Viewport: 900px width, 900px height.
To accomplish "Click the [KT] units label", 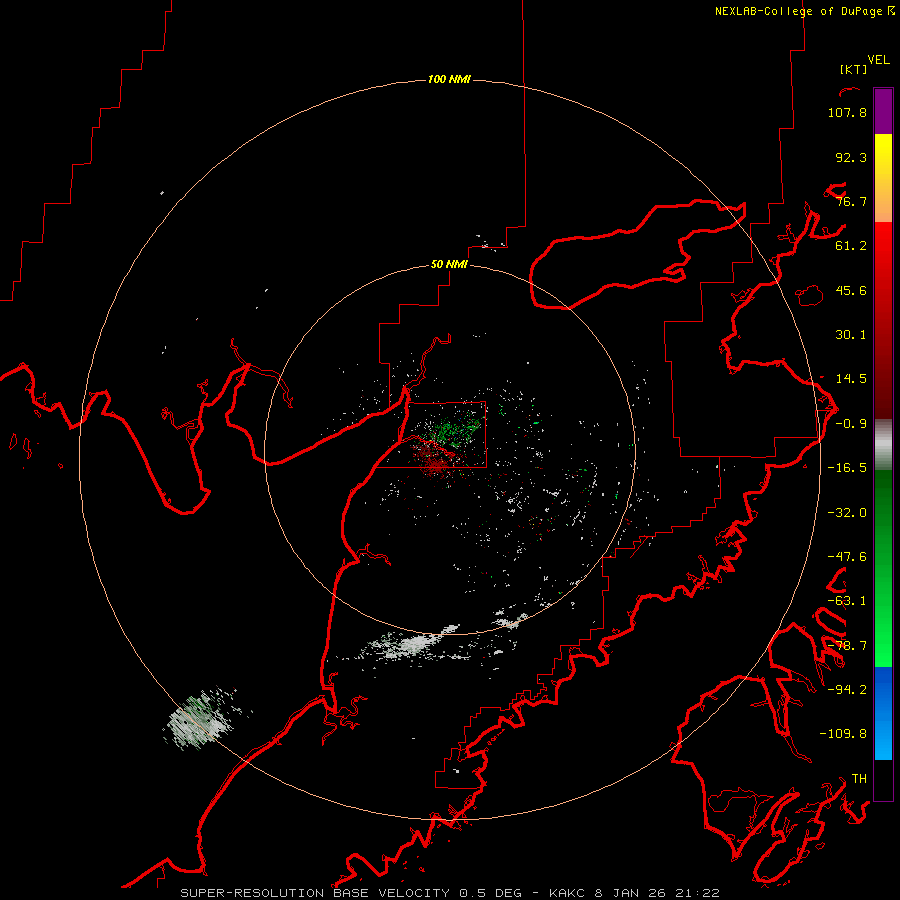I will [853, 69].
